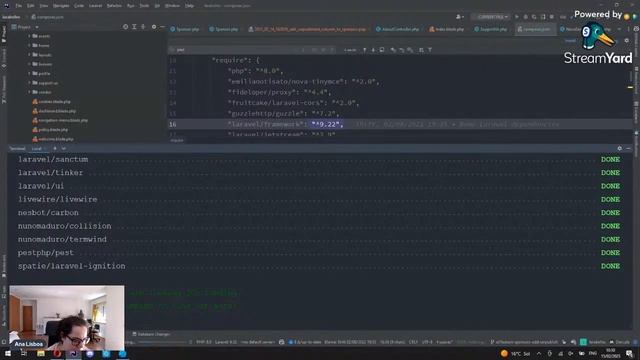Click the select-opened-file target icon in Project panel
This screenshot has height=360, width=640.
125,27
